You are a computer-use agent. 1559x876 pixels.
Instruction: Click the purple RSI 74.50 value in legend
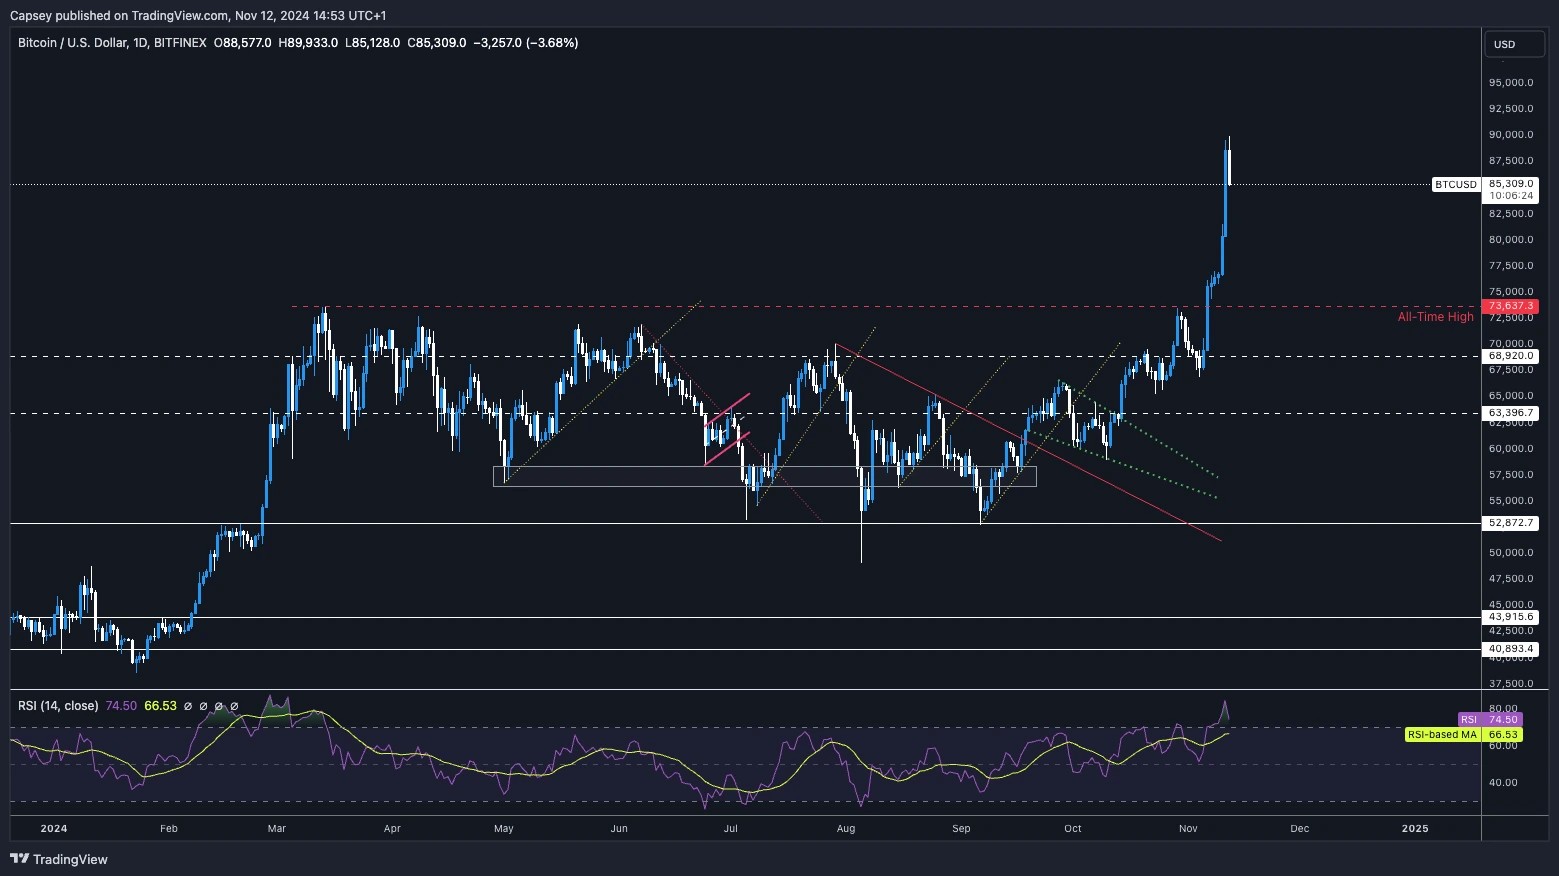(x=120, y=706)
